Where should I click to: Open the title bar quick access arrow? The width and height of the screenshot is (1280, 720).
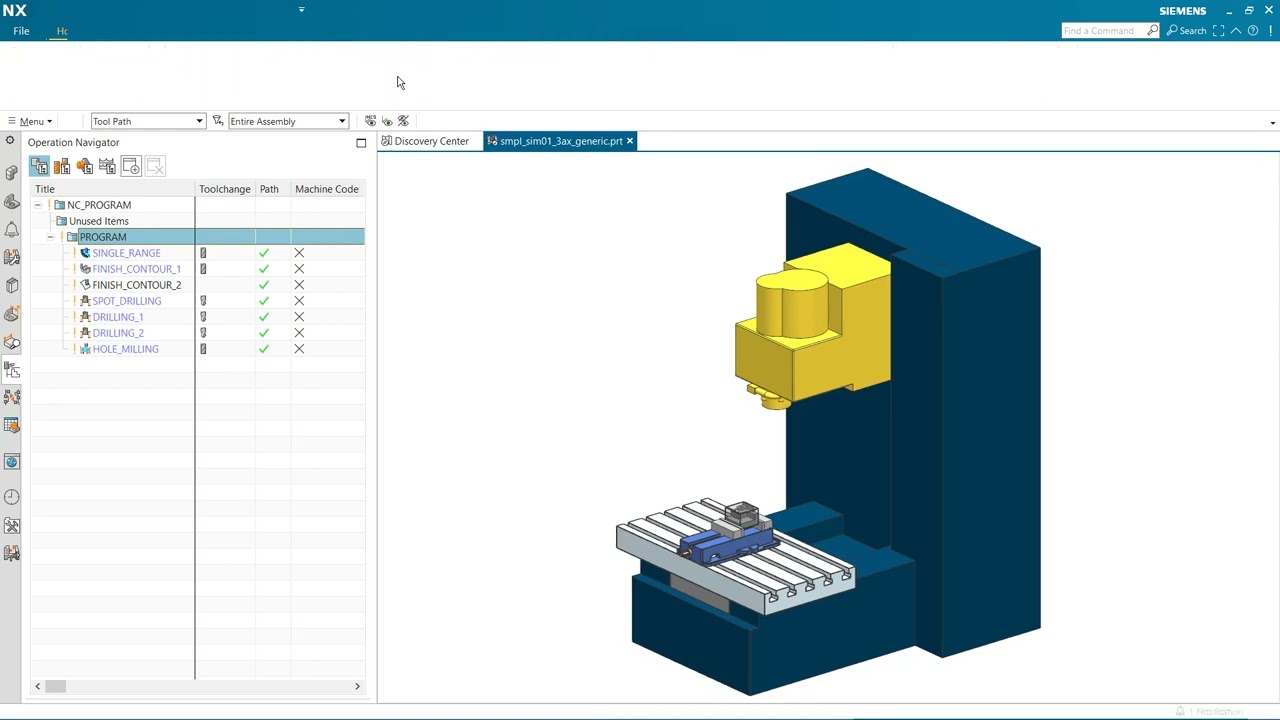(301, 10)
